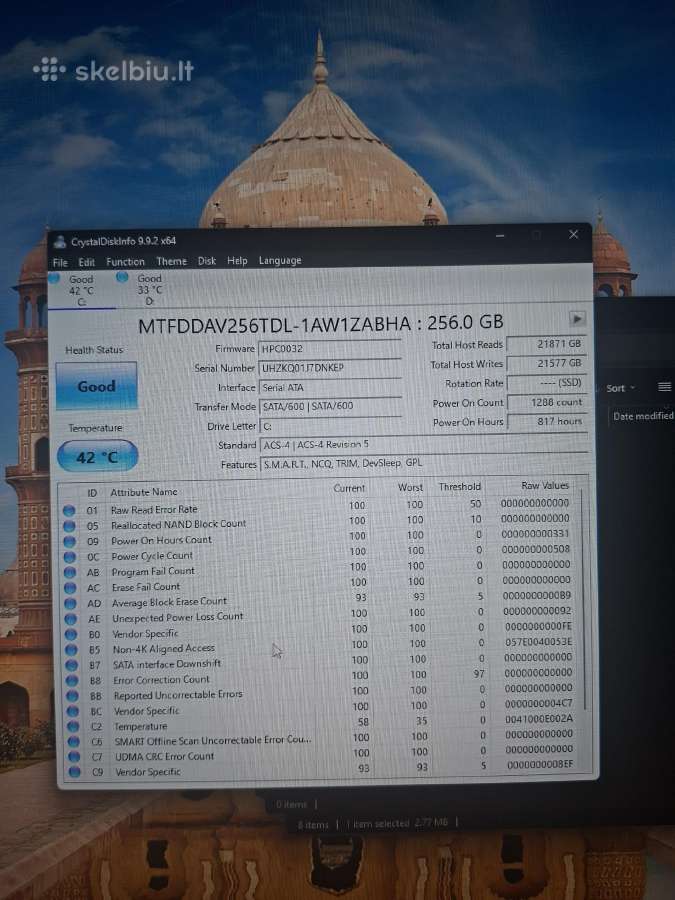Open the Disk menu
The height and width of the screenshot is (900, 675).
(207, 261)
